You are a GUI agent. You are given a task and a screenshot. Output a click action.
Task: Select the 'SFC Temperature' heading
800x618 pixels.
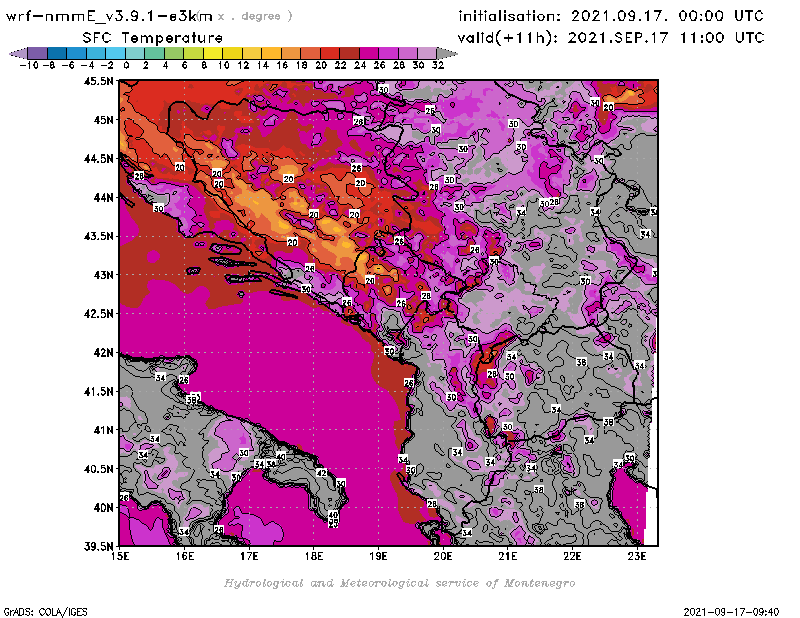pyautogui.click(x=153, y=38)
